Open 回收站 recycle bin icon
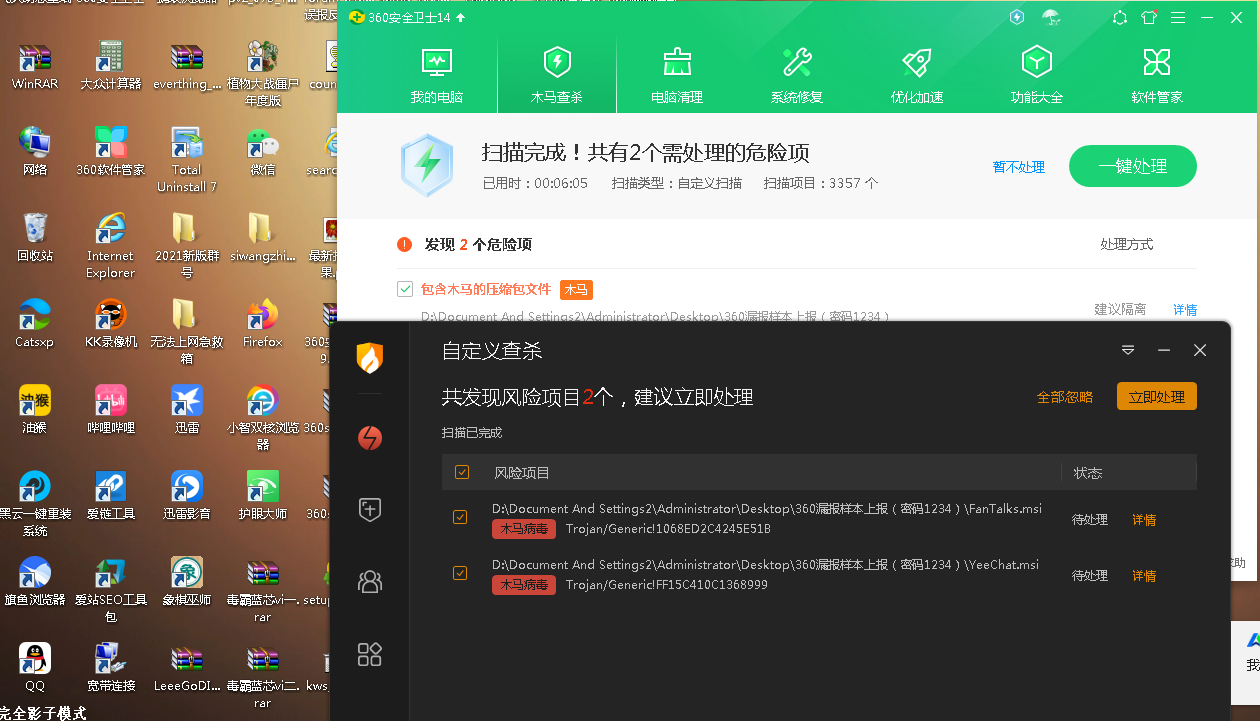 (35, 237)
